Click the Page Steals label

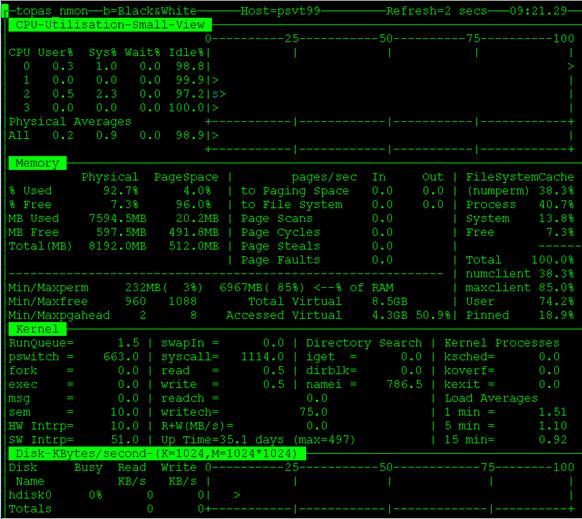tap(280, 246)
